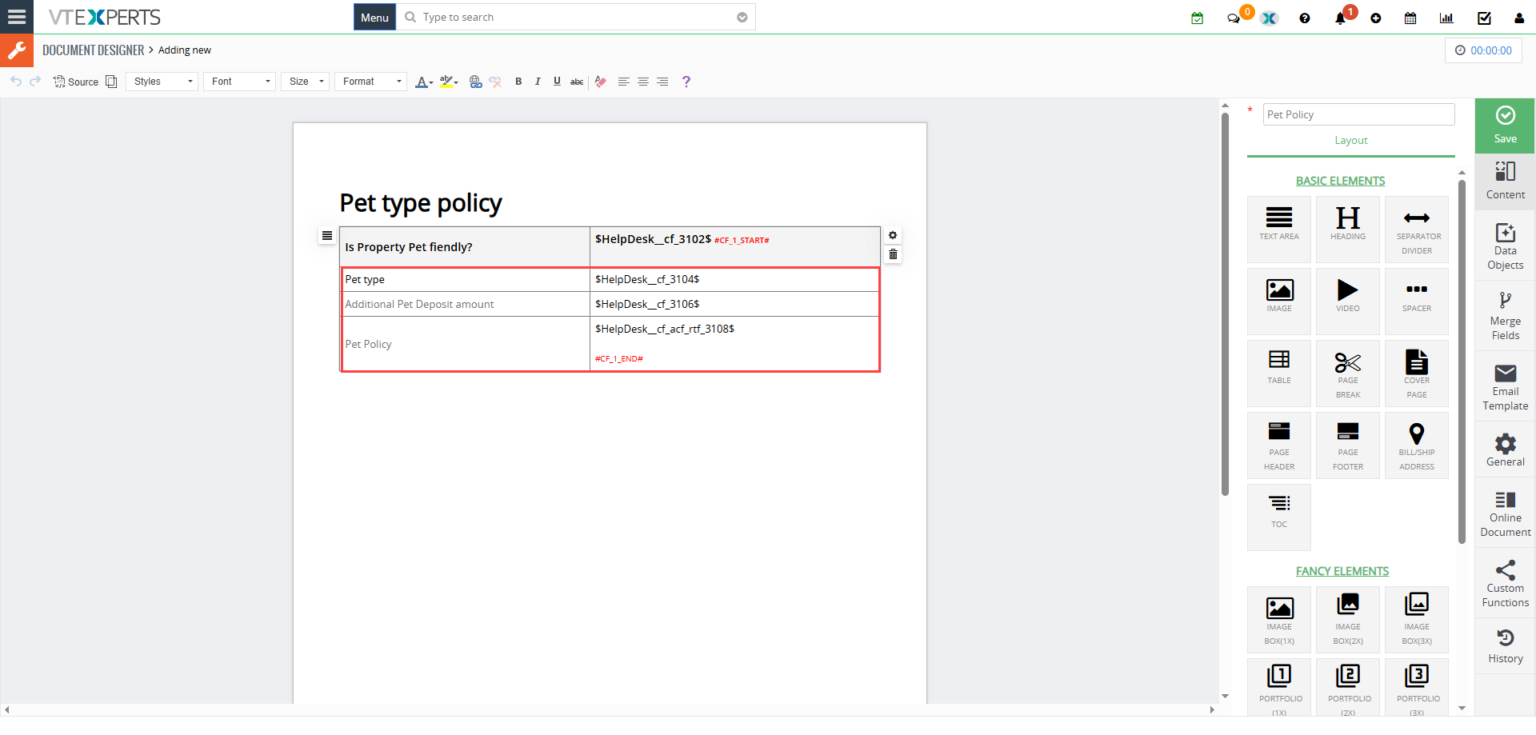Open block settings gear beside table
This screenshot has width=1536, height=735.
click(893, 236)
